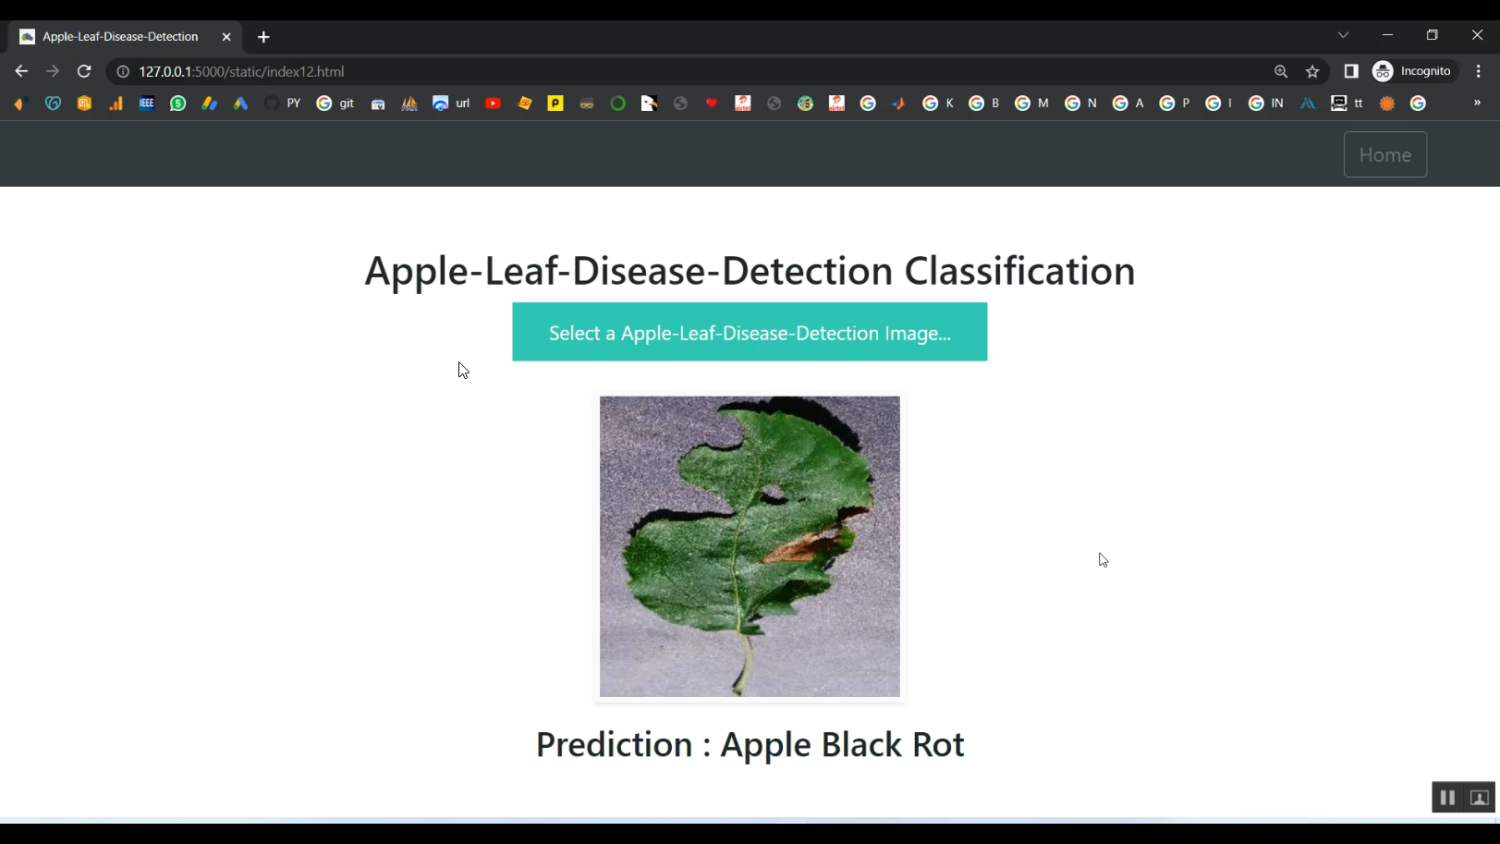
Task: Click Select a Apple-Leaf-Disease-Detection Image button
Action: click(749, 332)
